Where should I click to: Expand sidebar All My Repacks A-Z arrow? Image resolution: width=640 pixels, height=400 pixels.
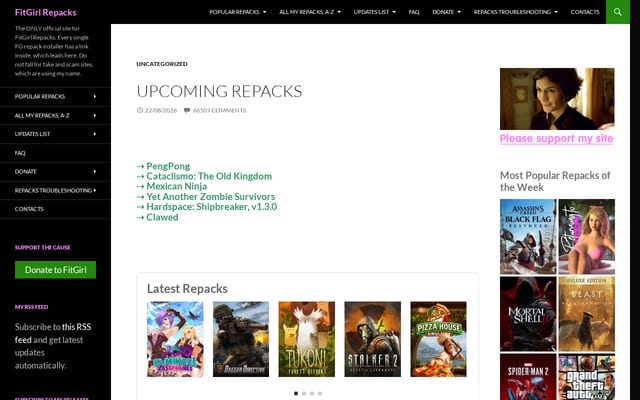95,116
